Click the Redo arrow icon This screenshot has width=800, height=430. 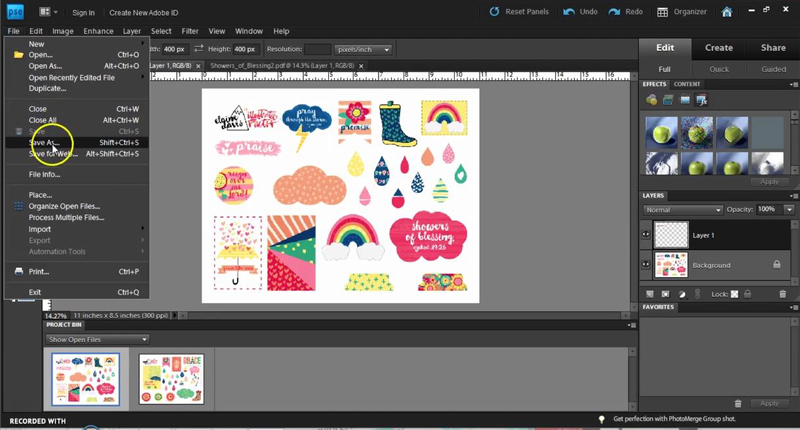click(614, 12)
